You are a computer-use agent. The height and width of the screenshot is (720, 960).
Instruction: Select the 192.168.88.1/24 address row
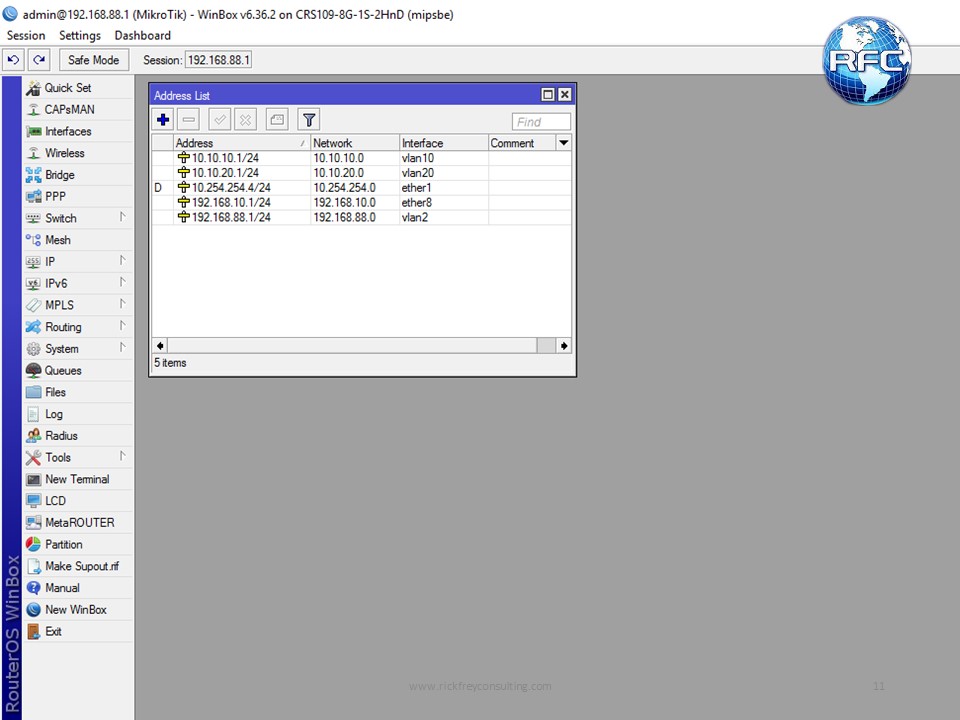pos(361,217)
